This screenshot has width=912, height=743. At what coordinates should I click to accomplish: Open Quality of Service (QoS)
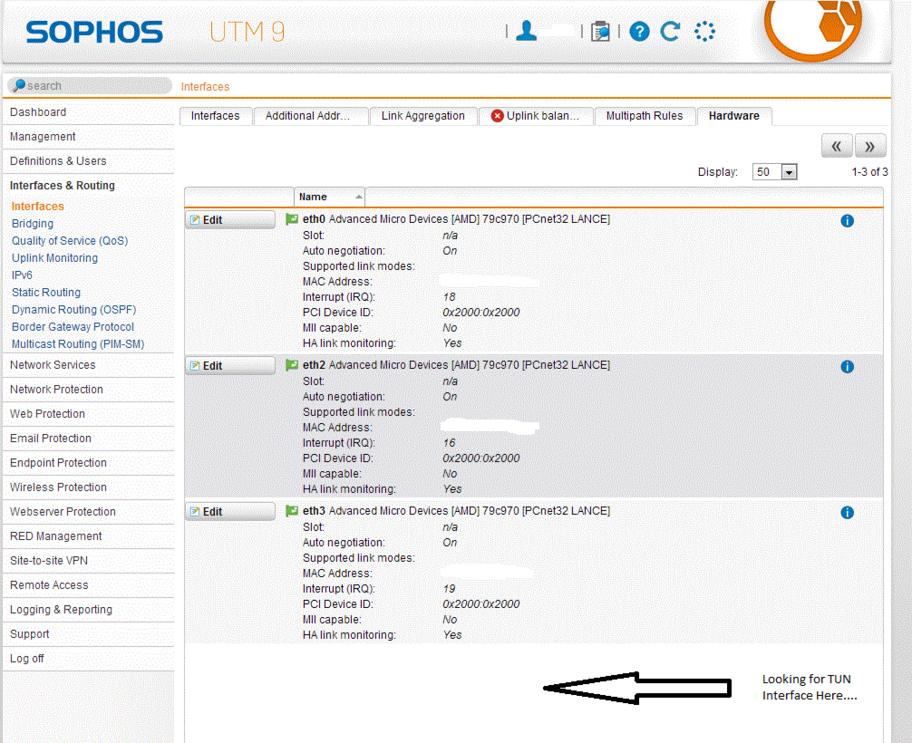pyautogui.click(x=70, y=241)
